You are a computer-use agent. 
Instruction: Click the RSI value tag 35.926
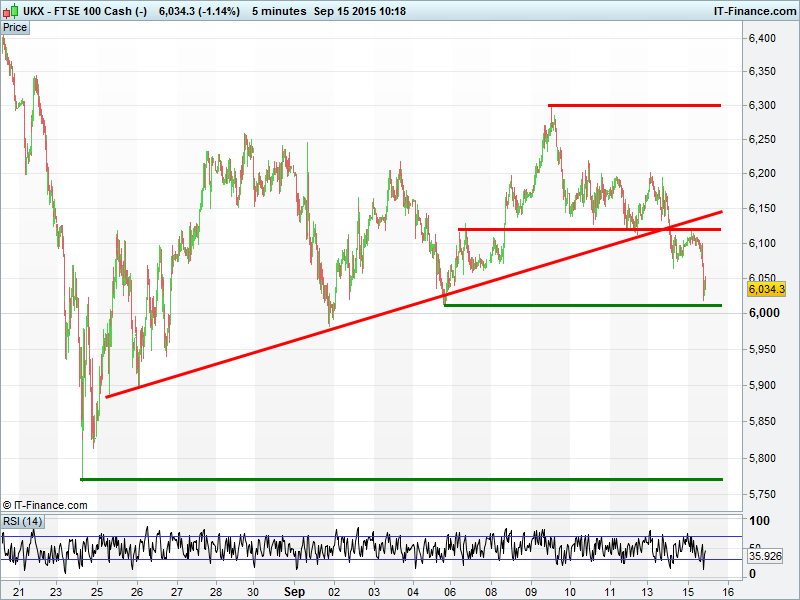point(767,556)
